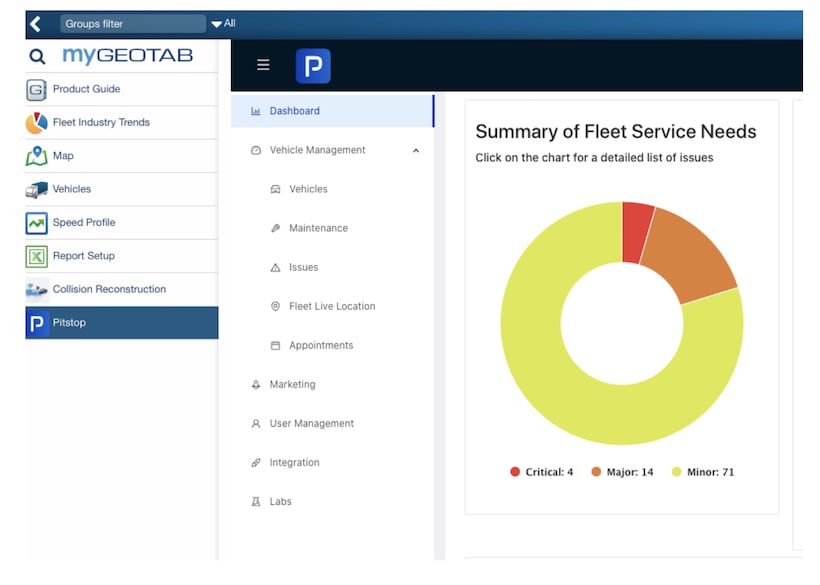The image size is (820, 585).
Task: Click the back arrow in the top bar
Action: coord(35,24)
